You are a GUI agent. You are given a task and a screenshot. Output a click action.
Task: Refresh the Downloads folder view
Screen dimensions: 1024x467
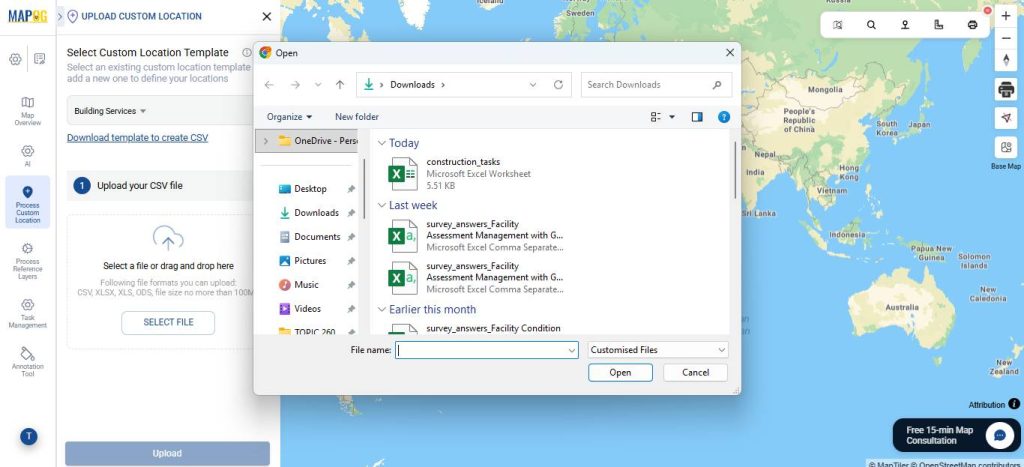(558, 85)
